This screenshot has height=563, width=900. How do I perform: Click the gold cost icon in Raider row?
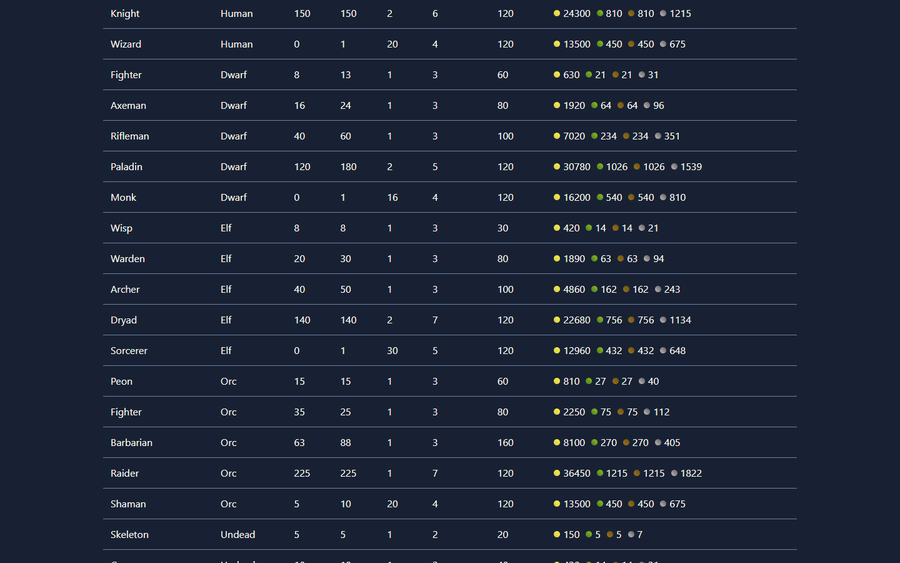coord(557,473)
